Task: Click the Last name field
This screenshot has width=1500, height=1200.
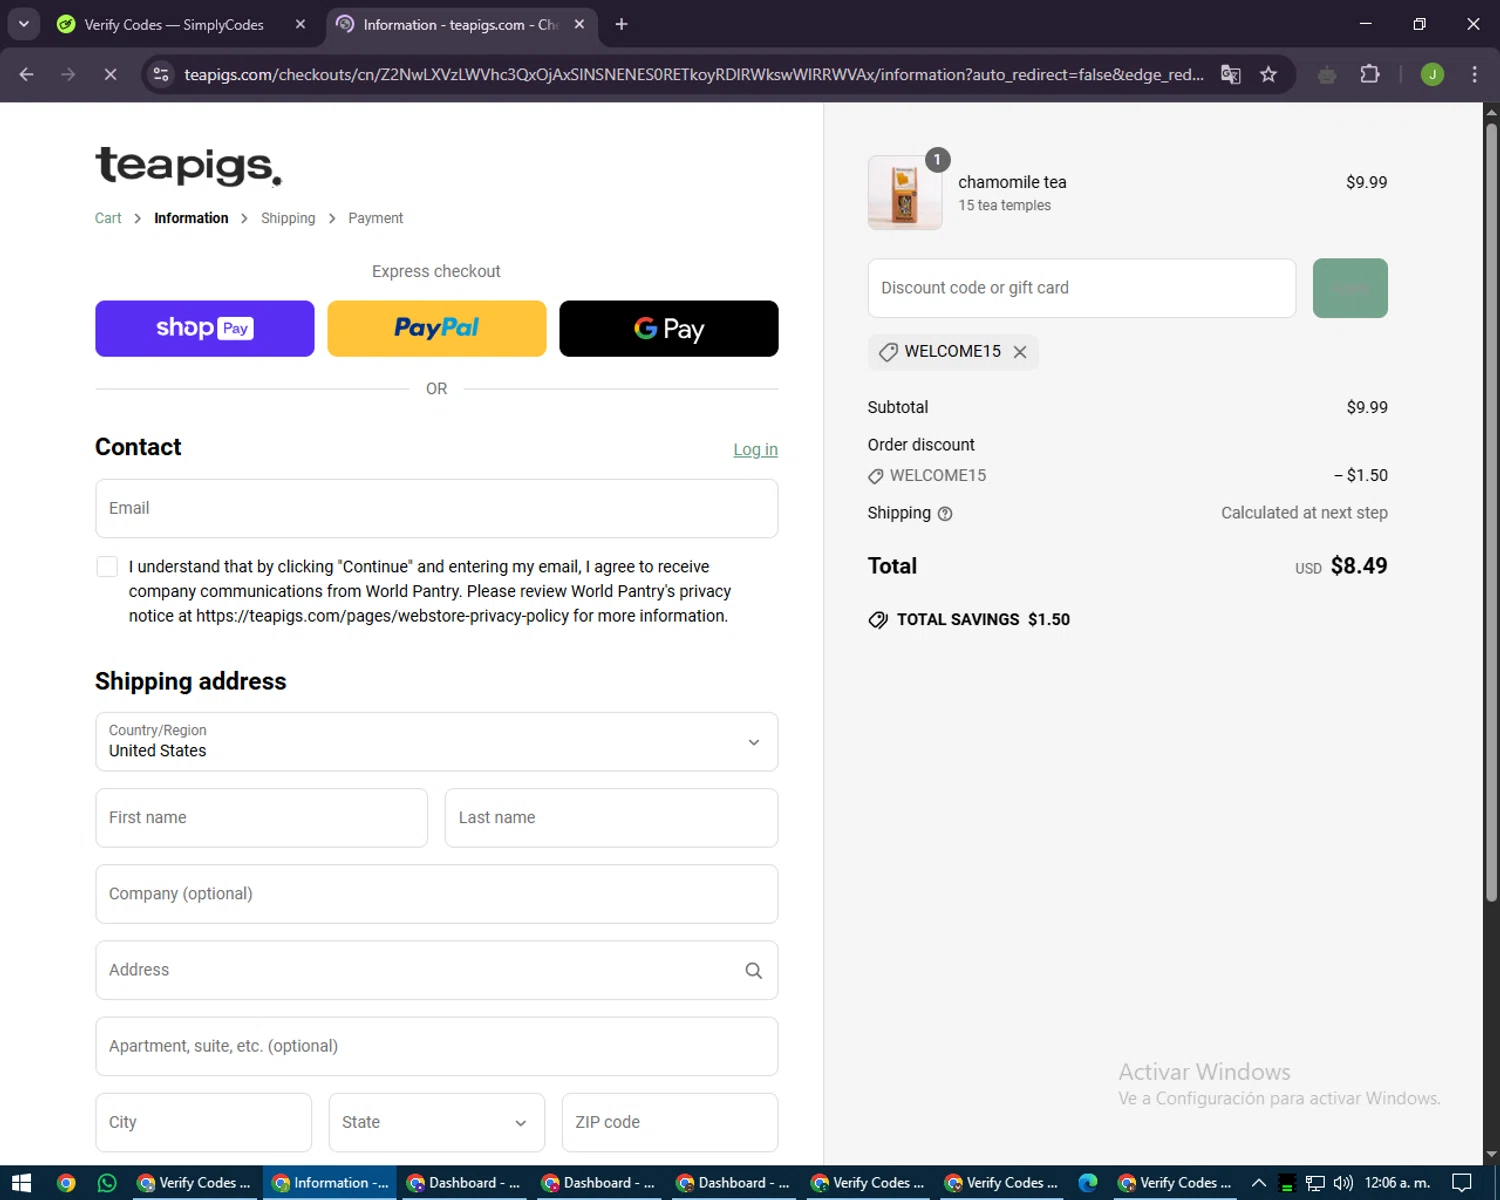Action: click(611, 818)
